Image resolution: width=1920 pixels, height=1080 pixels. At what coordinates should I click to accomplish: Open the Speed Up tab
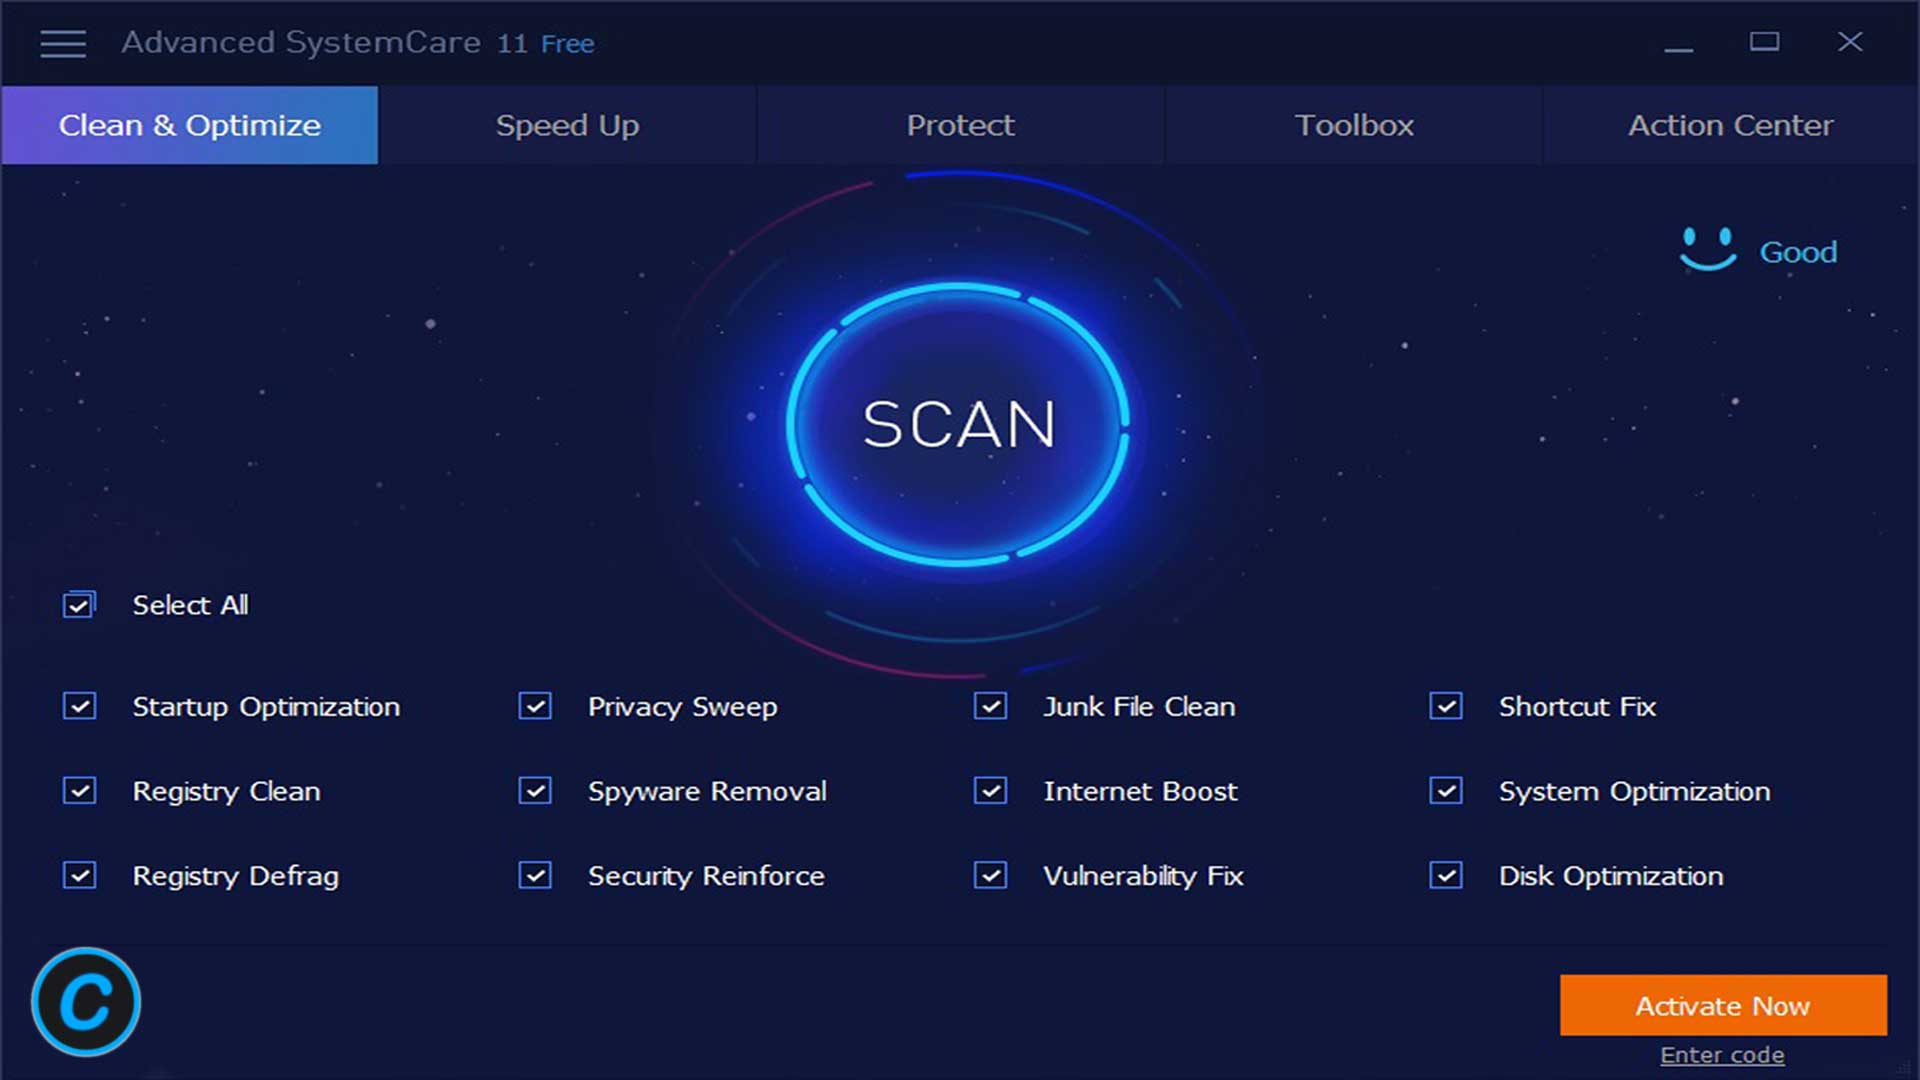[567, 125]
